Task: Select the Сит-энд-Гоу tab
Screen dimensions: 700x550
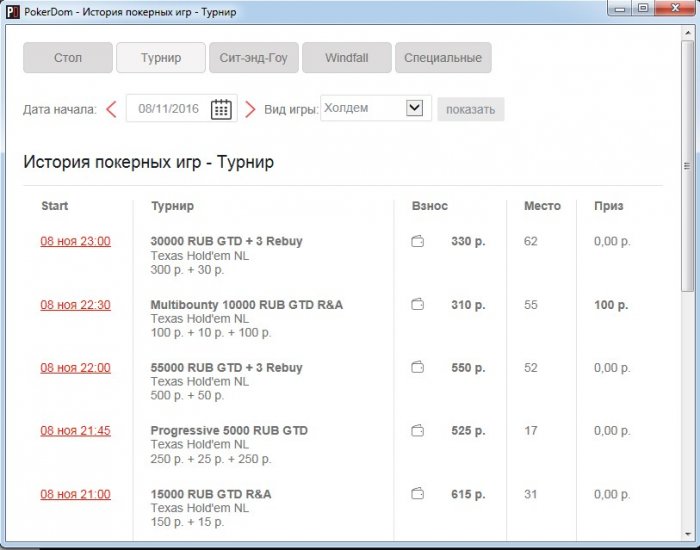Action: pyautogui.click(x=253, y=58)
